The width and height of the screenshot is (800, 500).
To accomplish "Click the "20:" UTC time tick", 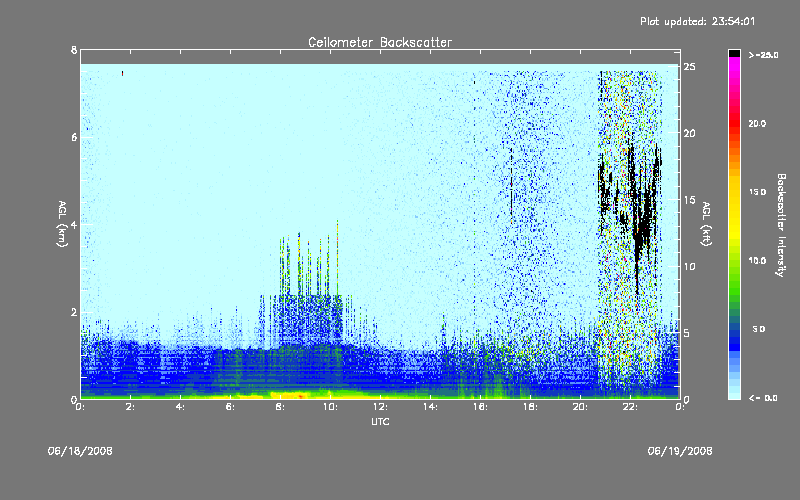I will coord(580,407).
